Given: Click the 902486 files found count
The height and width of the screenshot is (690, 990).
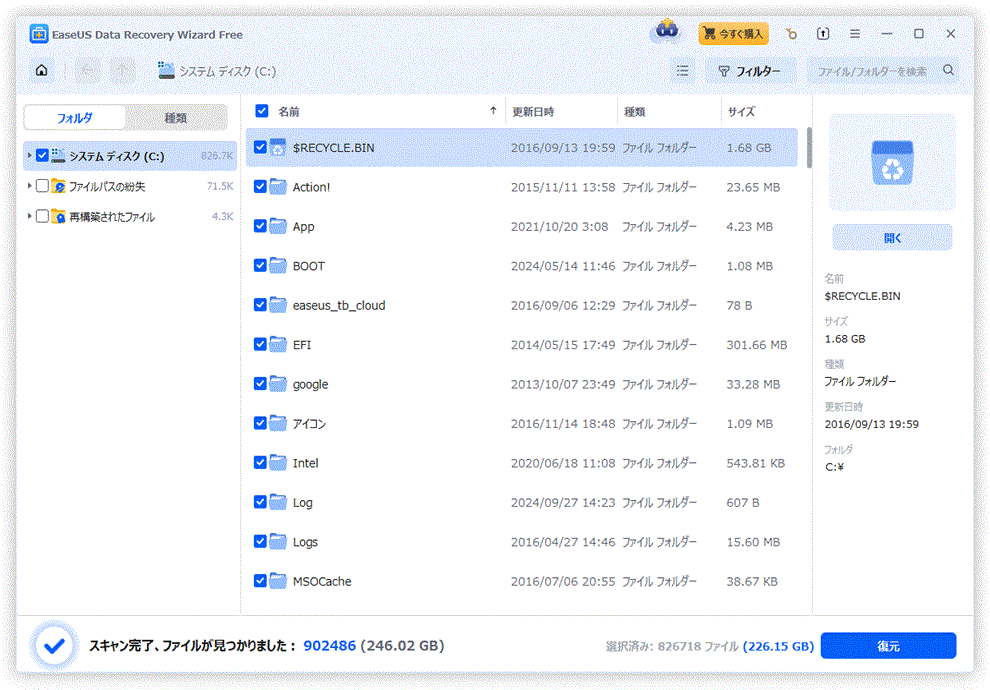Looking at the screenshot, I should click(x=330, y=646).
